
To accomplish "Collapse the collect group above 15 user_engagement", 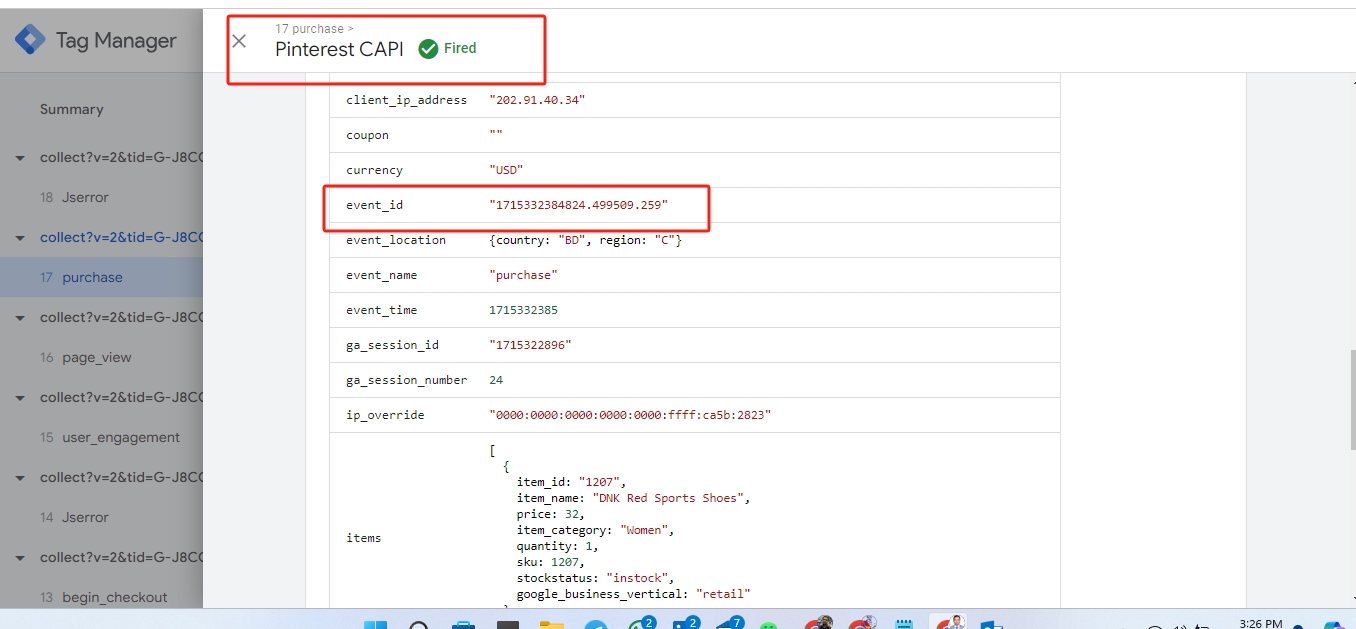I will (20, 398).
